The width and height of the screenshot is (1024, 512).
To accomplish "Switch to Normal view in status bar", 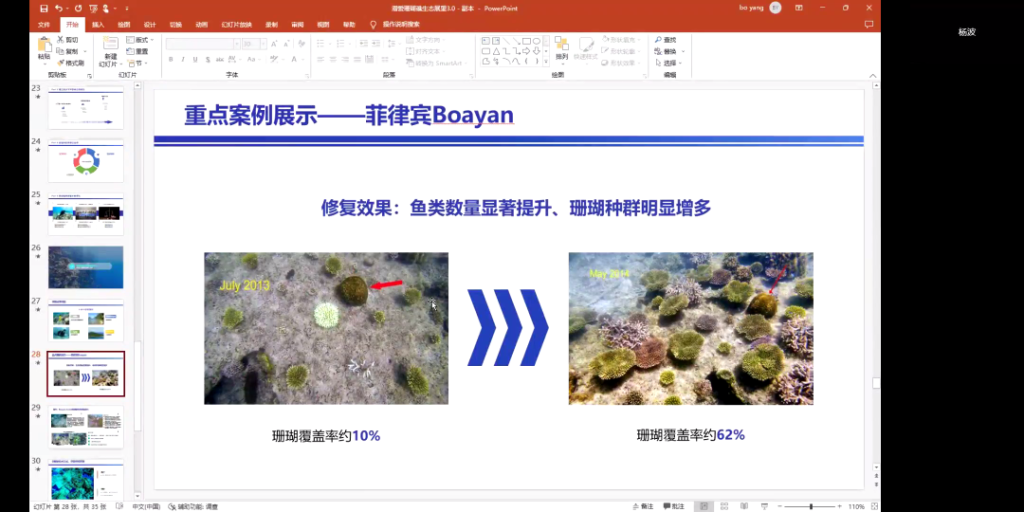I will 703,506.
